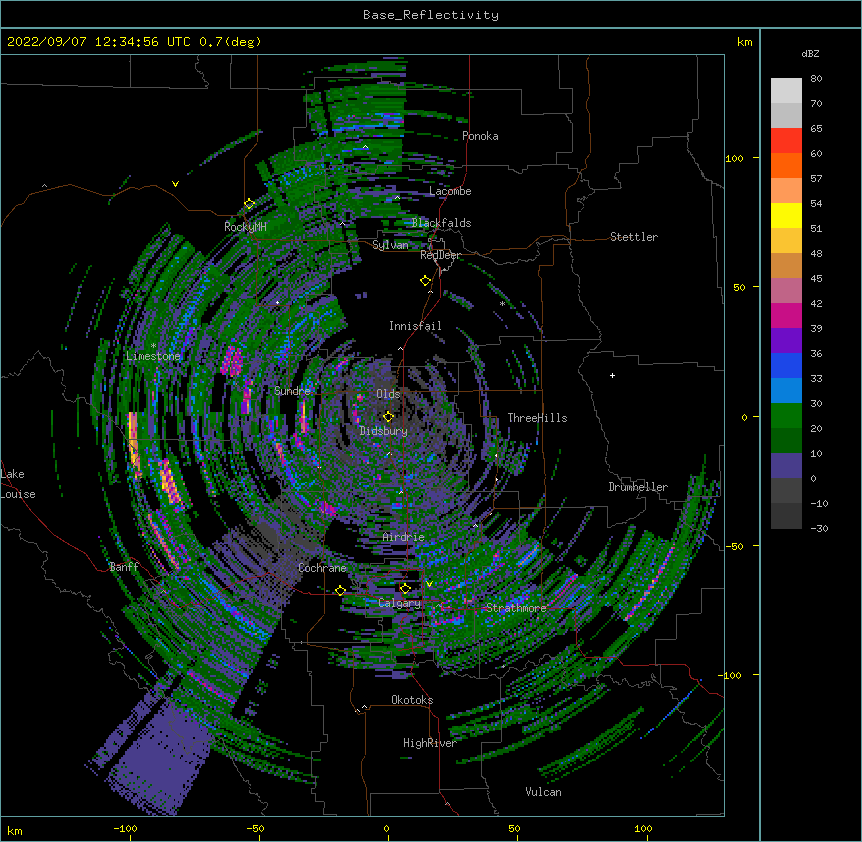
Task: Click the Limestone label
Action: coord(153,356)
